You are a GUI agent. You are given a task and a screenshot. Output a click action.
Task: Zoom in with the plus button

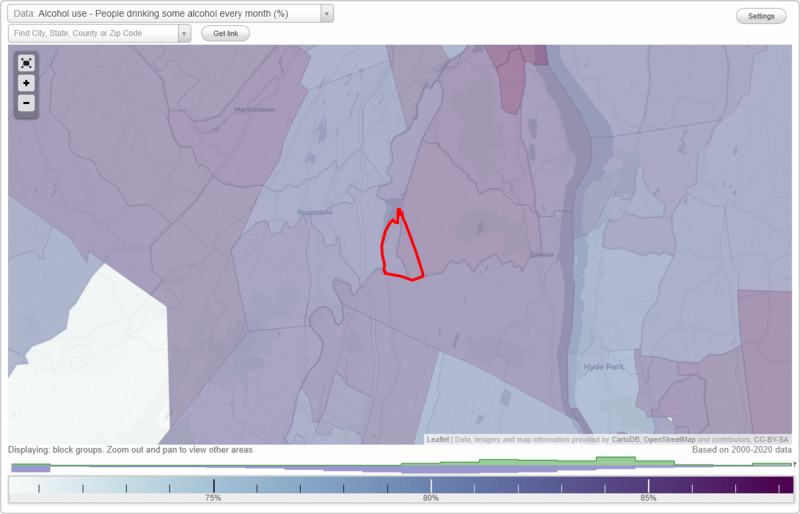tap(26, 83)
